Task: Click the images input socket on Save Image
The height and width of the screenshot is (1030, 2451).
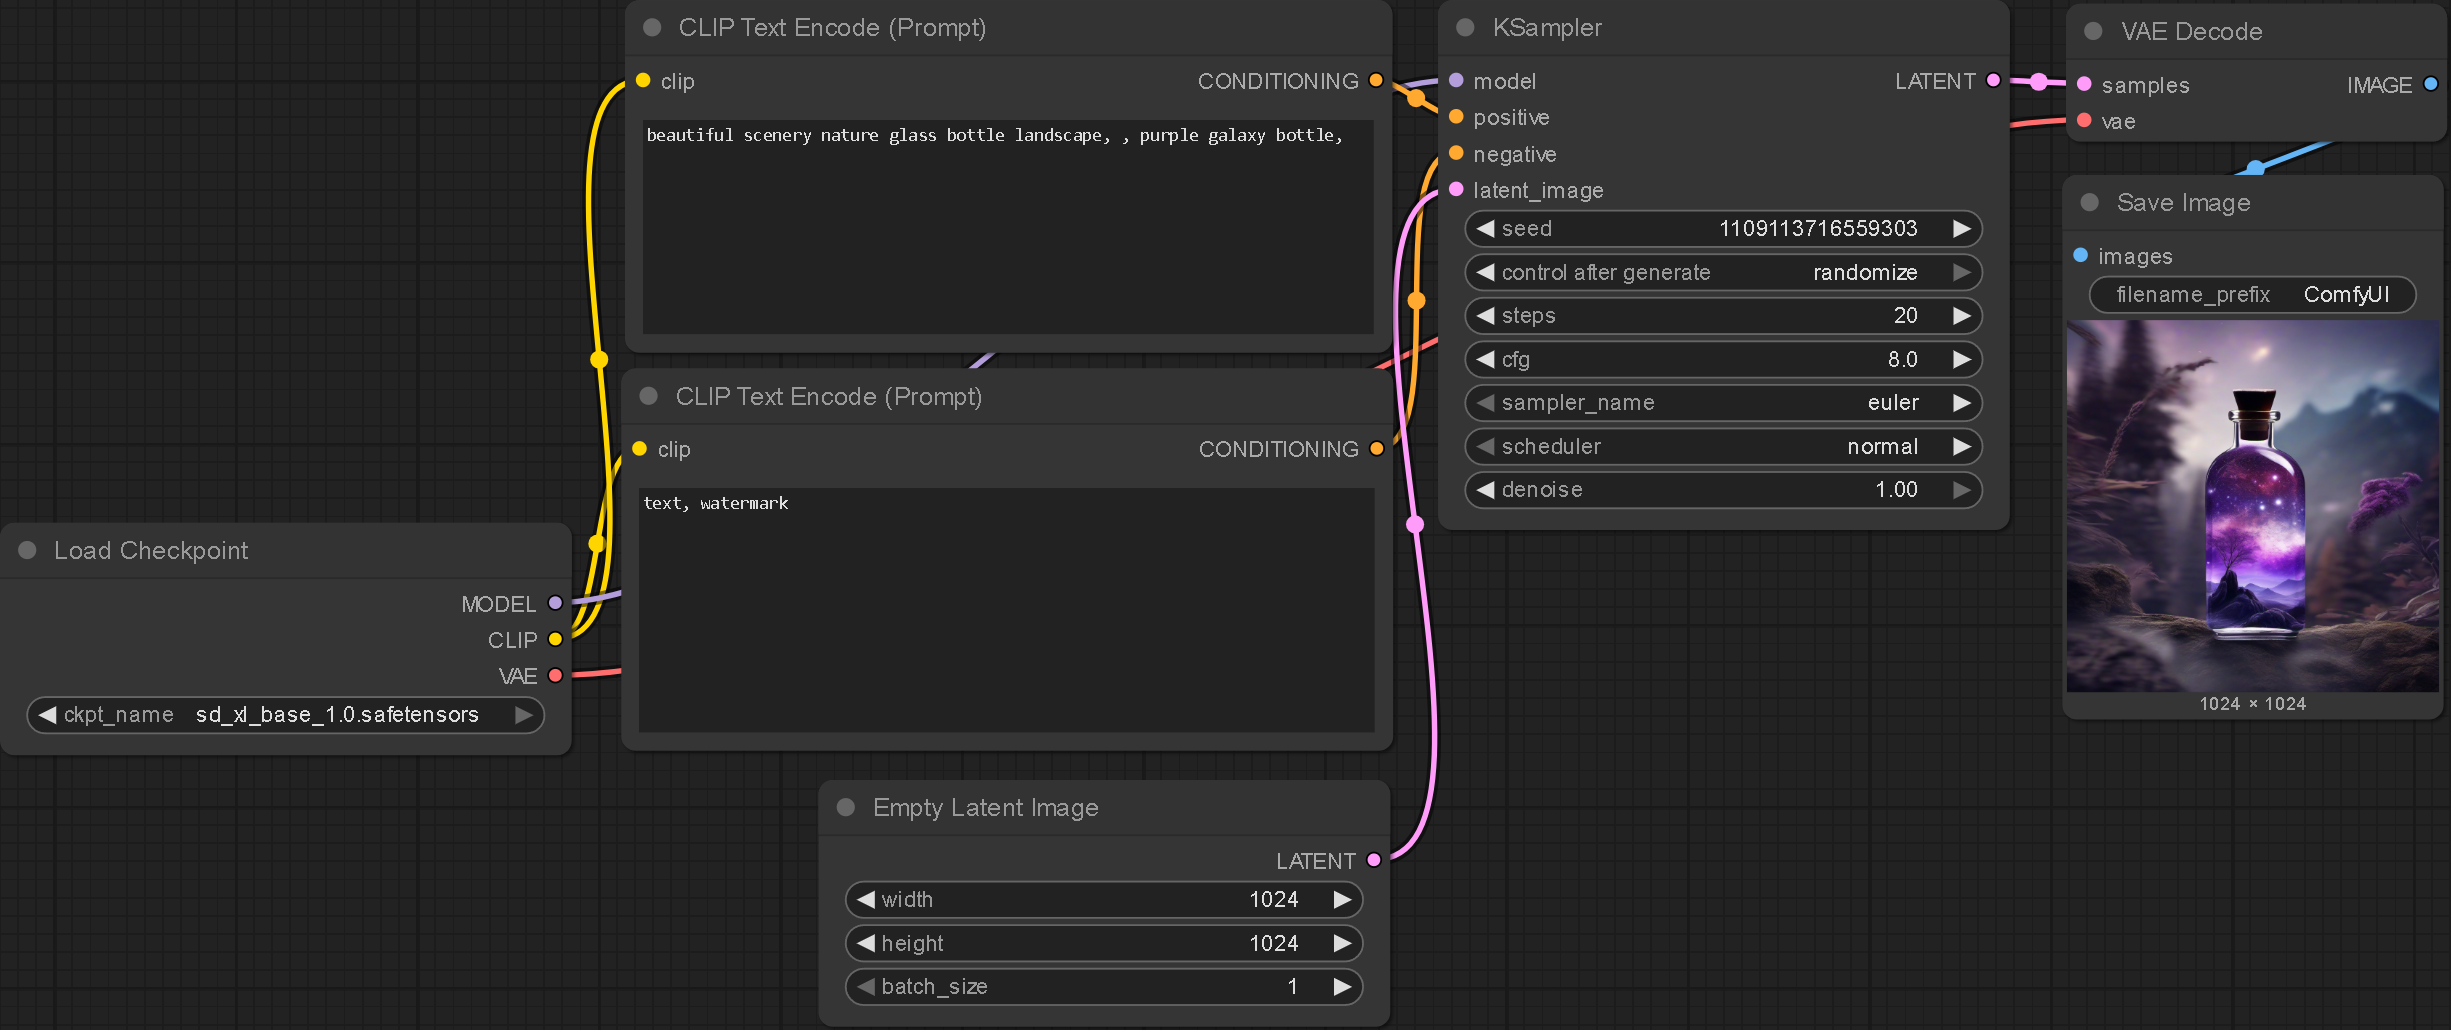Action: coord(2081,255)
